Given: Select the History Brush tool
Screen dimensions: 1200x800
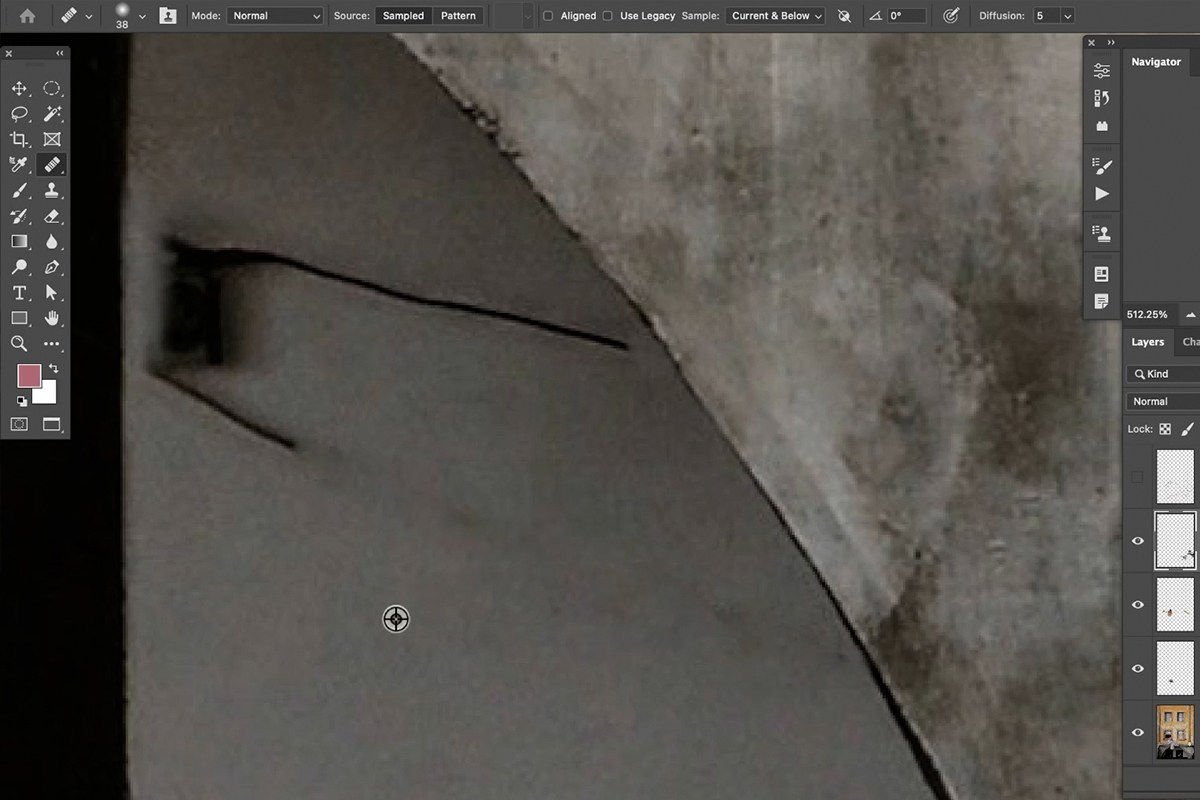Looking at the screenshot, I should (x=19, y=216).
